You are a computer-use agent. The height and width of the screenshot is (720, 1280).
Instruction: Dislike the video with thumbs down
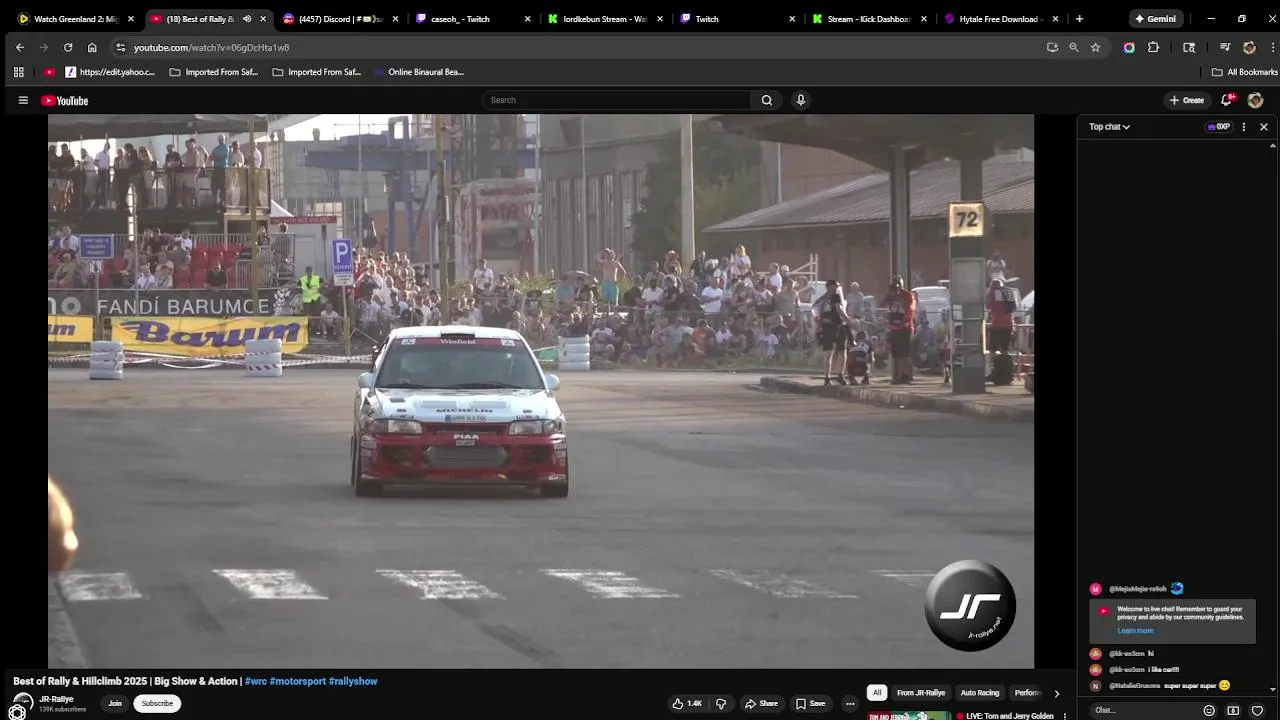721,703
